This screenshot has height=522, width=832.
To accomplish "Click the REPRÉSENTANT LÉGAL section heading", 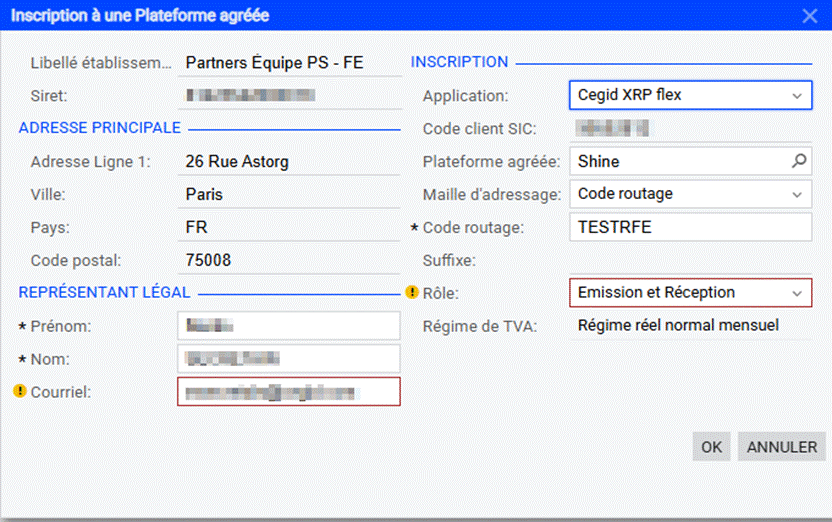I will tap(104, 292).
